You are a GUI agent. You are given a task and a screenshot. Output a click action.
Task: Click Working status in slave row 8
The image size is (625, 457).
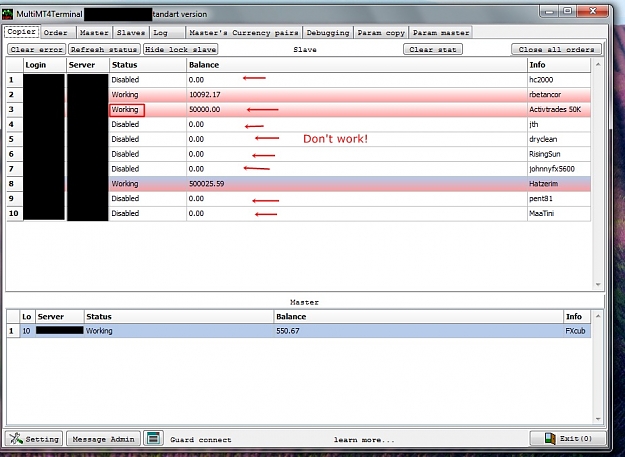click(147, 184)
